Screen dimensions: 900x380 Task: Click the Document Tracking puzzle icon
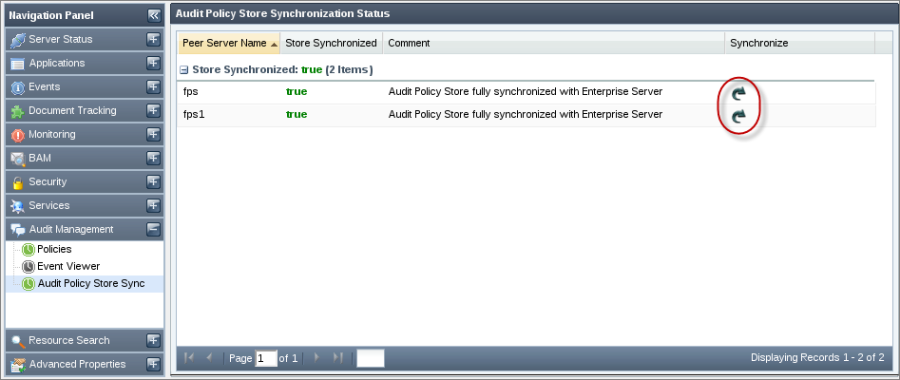18,111
